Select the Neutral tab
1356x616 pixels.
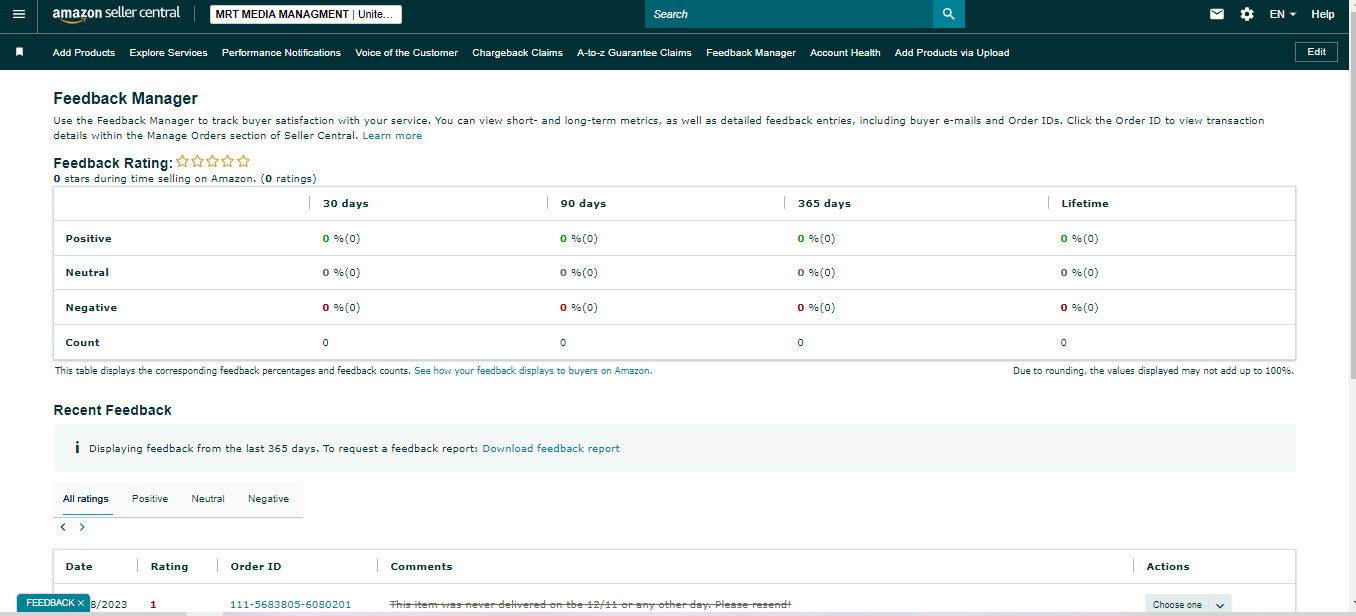click(208, 498)
